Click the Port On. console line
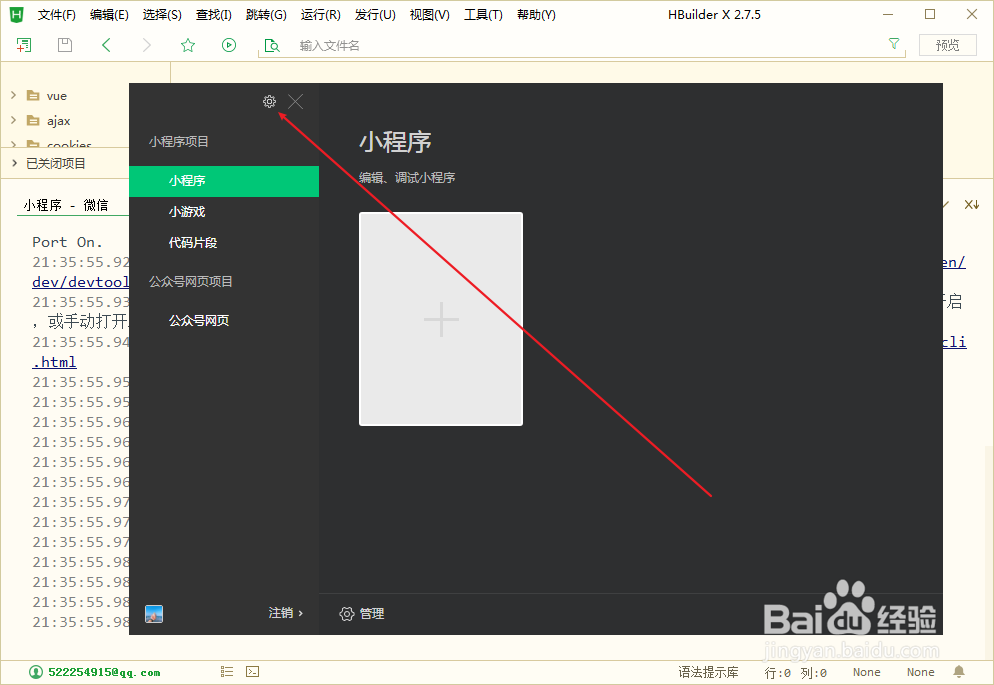Image resolution: width=994 pixels, height=685 pixels. click(x=67, y=242)
